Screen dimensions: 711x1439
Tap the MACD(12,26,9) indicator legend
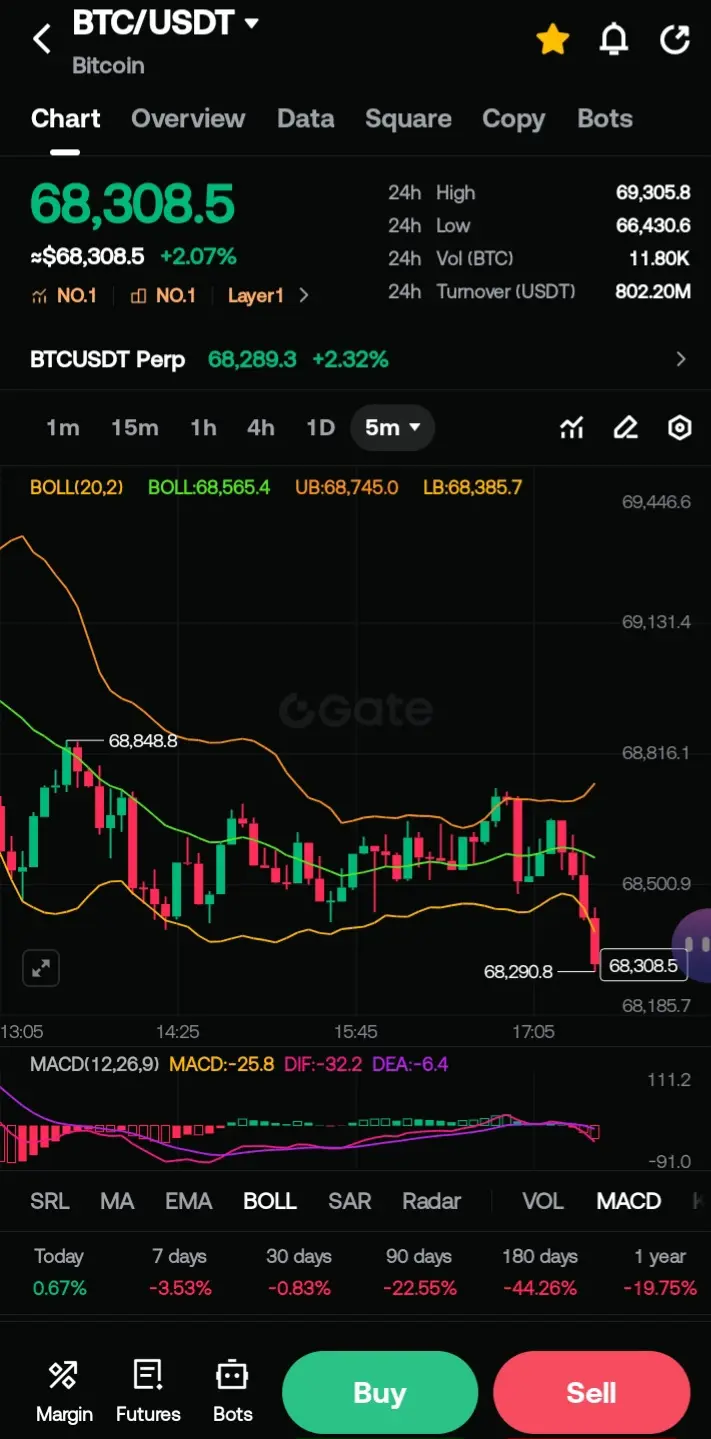[x=94, y=1064]
